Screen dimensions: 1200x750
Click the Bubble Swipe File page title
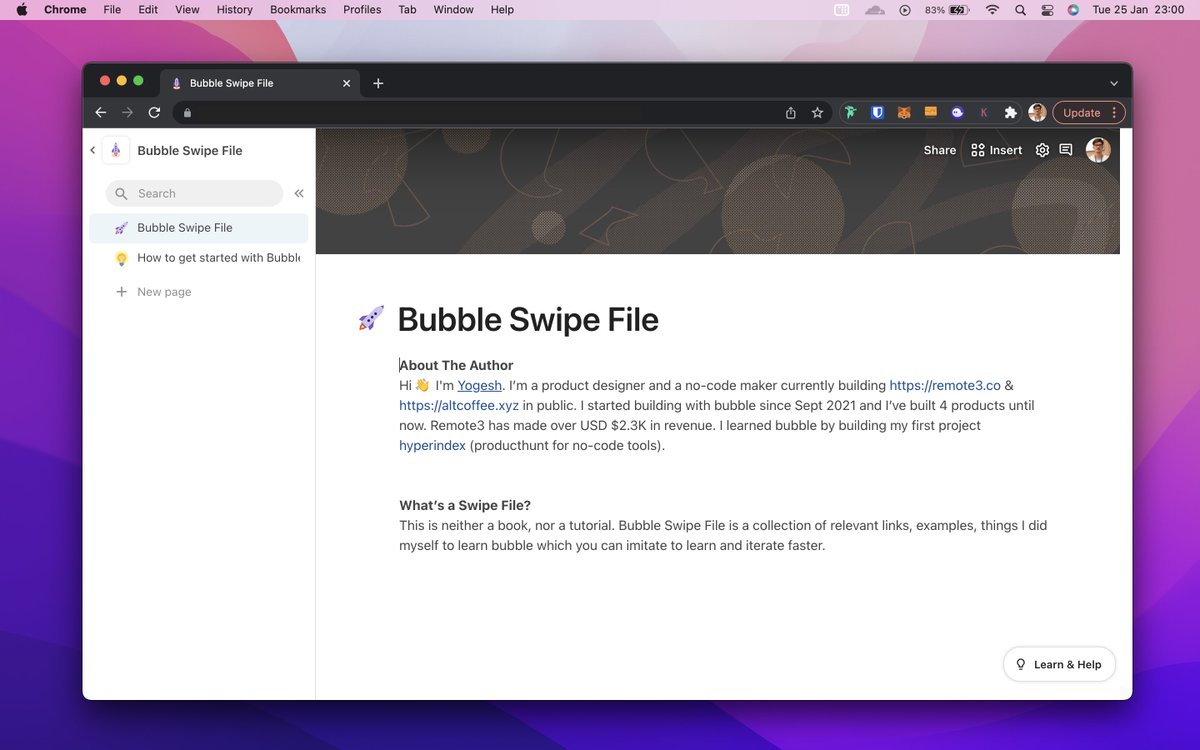tap(528, 319)
